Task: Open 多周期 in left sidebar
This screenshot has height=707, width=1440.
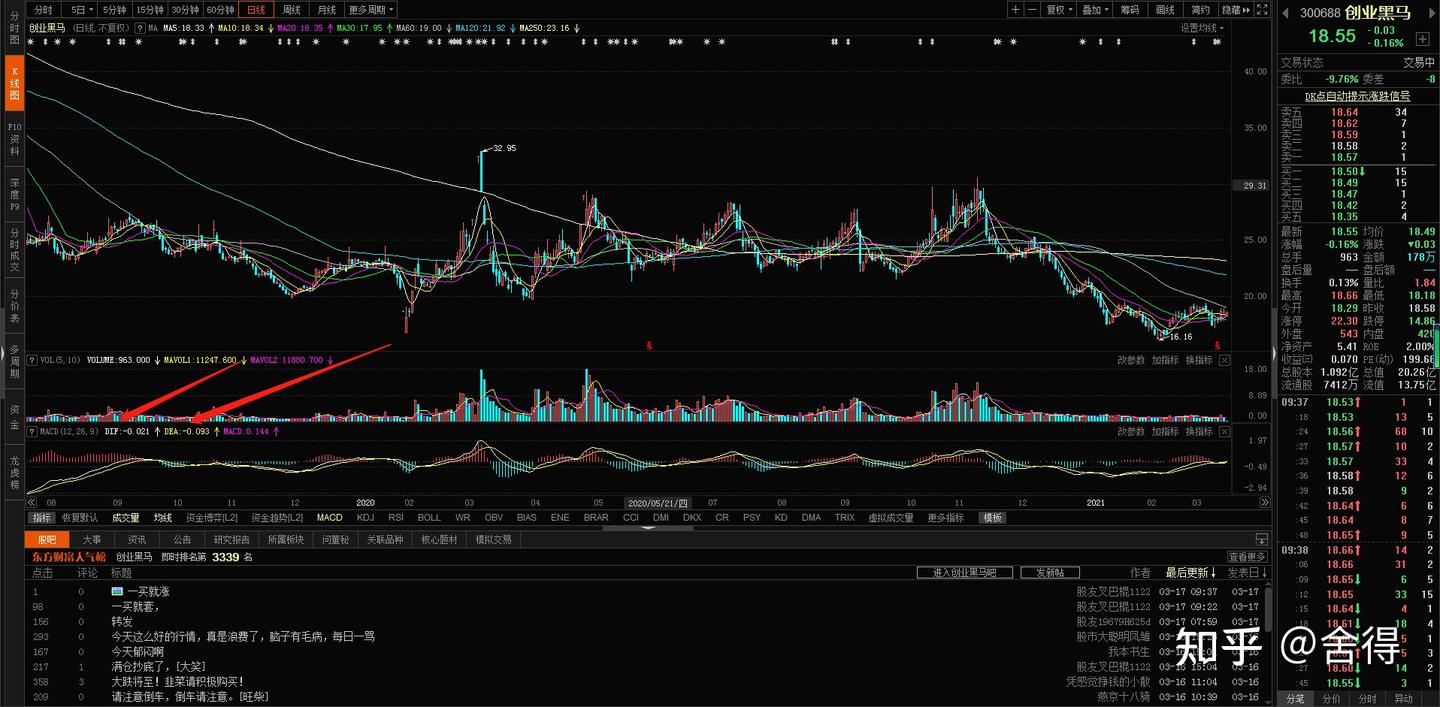Action: click(x=14, y=361)
